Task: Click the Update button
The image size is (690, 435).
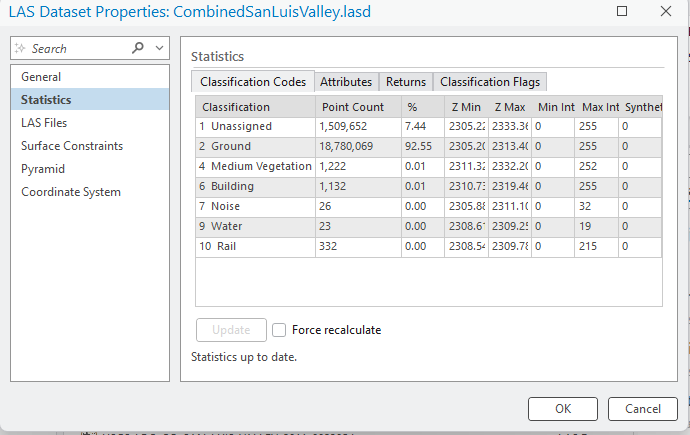Action: (231, 330)
